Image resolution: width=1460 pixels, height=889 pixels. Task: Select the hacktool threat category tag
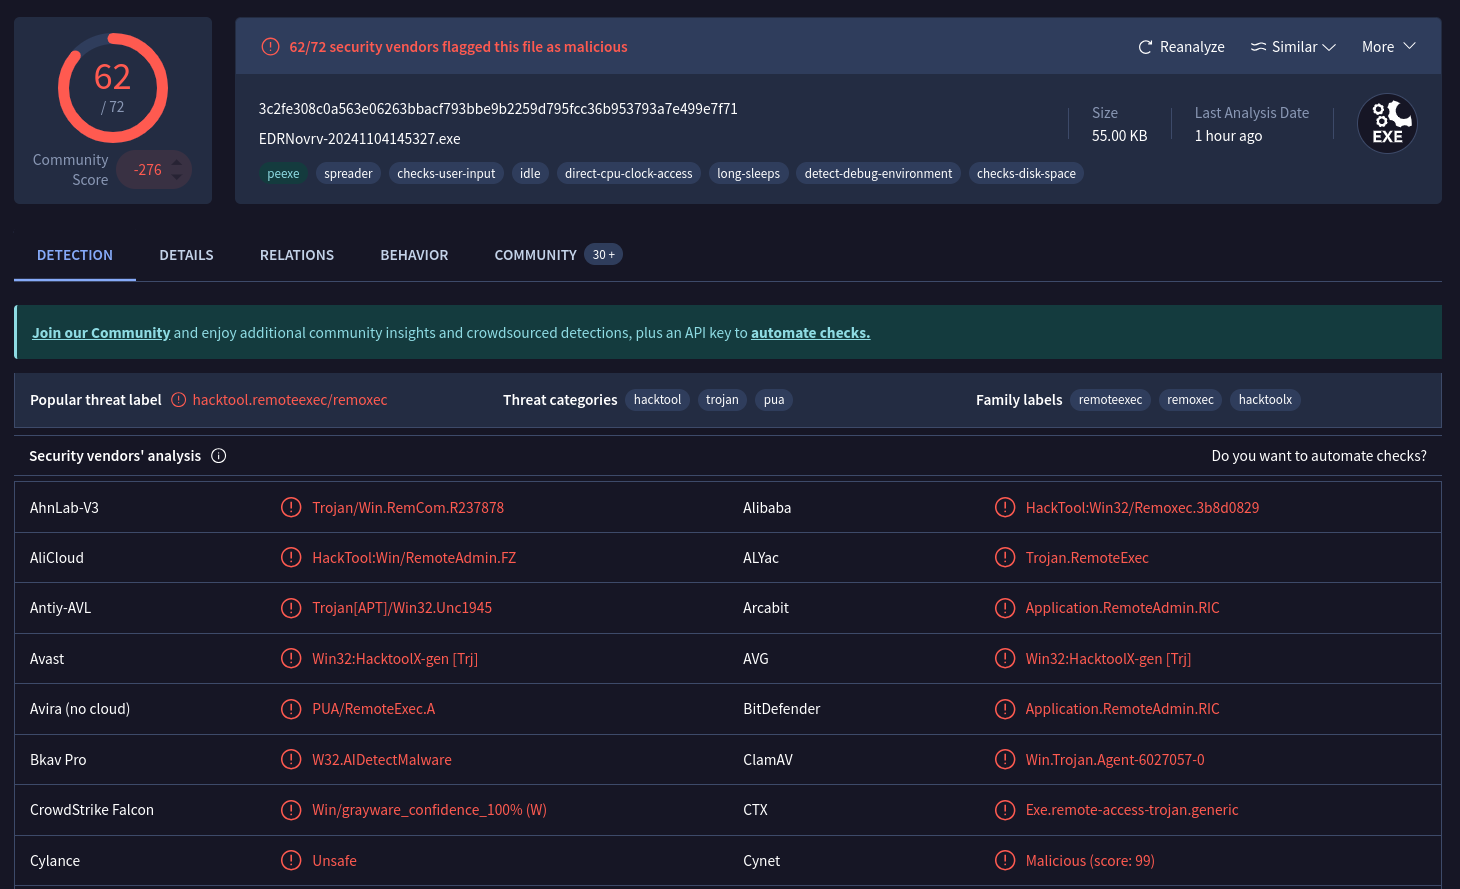click(657, 400)
